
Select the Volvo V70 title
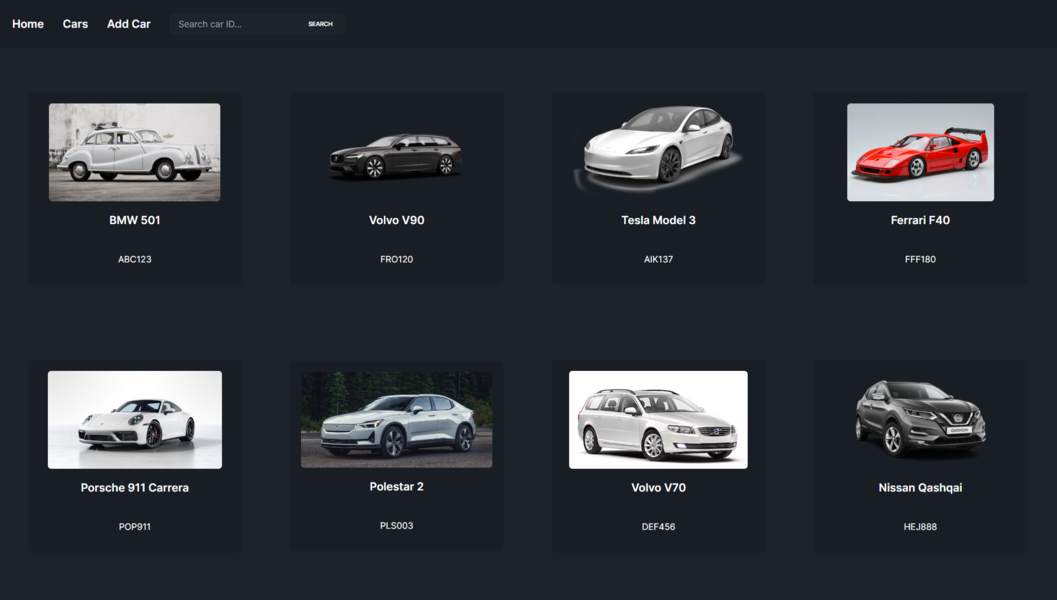click(x=659, y=487)
